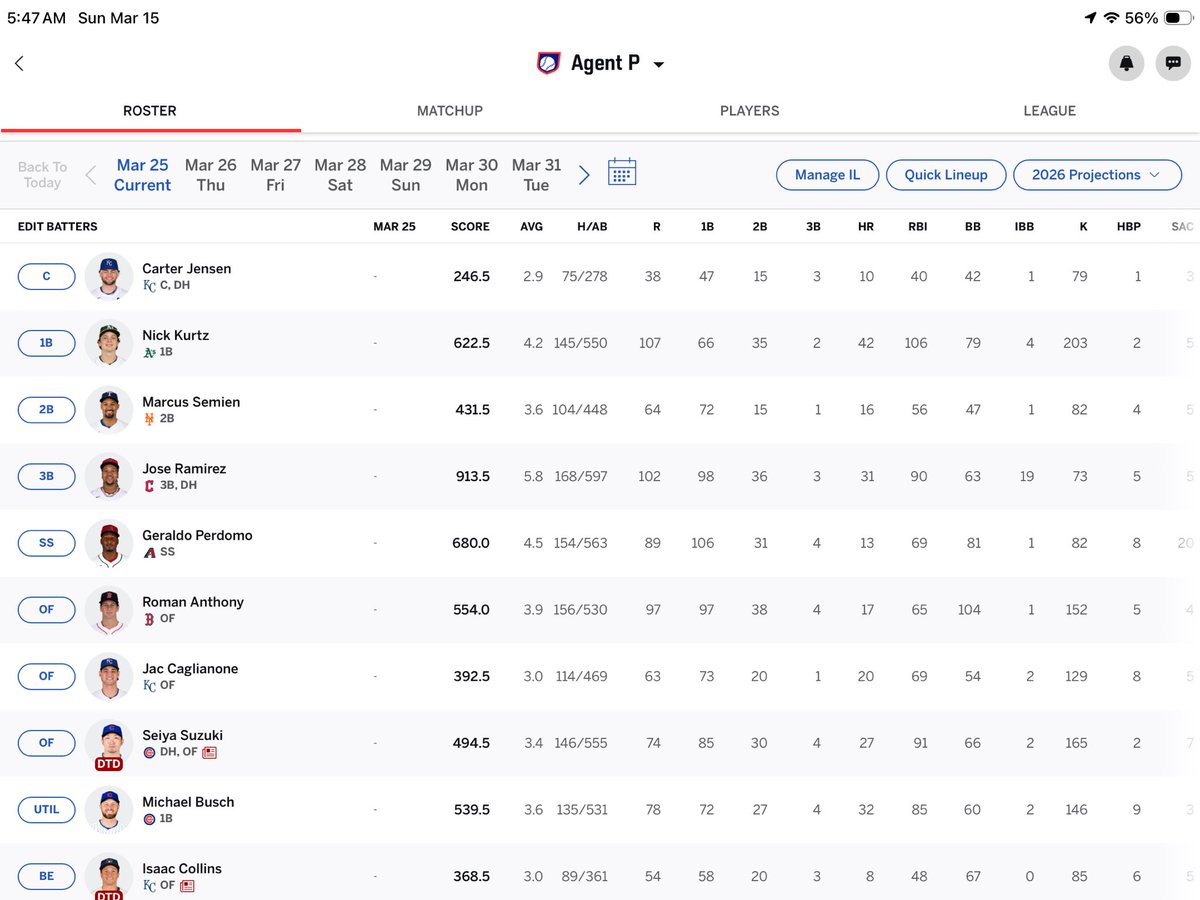Click Jose Ramirez score 913.5
Viewport: 1200px width, 900px height.
(471, 477)
